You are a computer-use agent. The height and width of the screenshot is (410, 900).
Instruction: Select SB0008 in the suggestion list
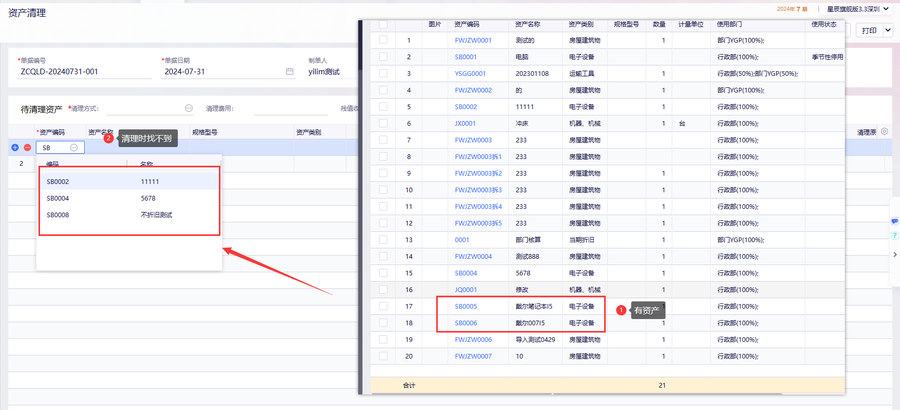tap(129, 215)
